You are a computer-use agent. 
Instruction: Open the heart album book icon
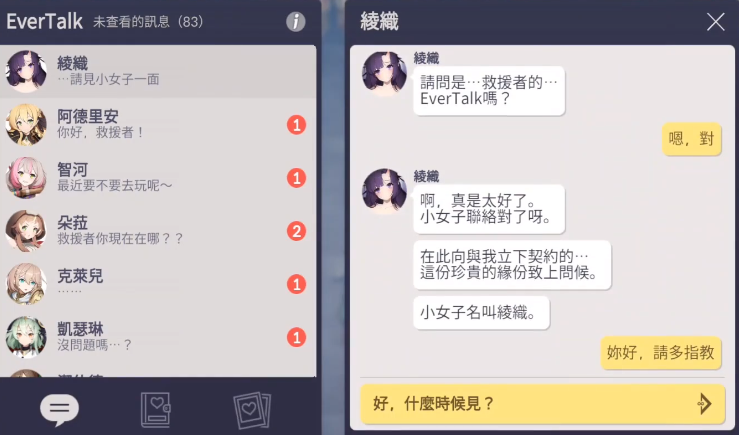coord(156,410)
